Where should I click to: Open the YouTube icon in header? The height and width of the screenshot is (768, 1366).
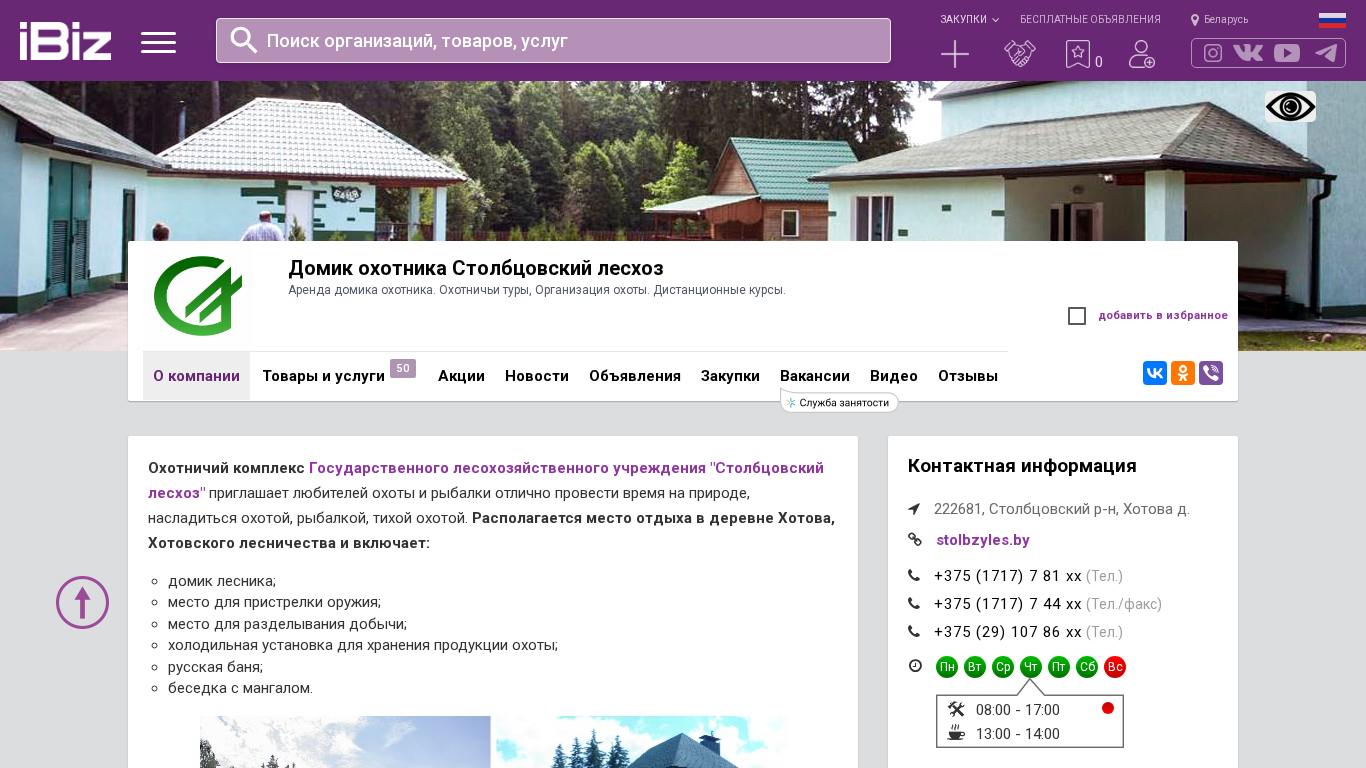1287,53
